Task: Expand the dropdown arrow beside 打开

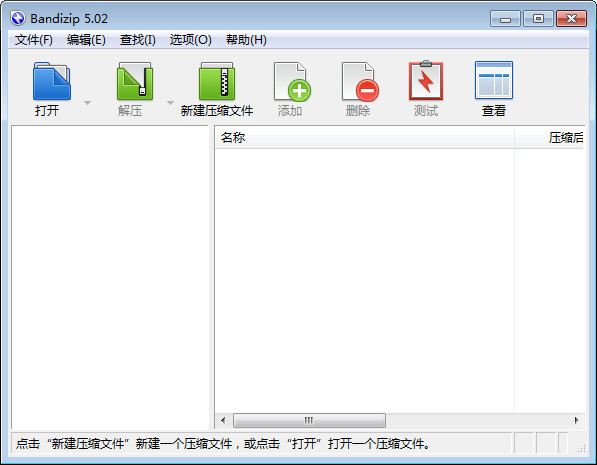Action: pos(87,103)
